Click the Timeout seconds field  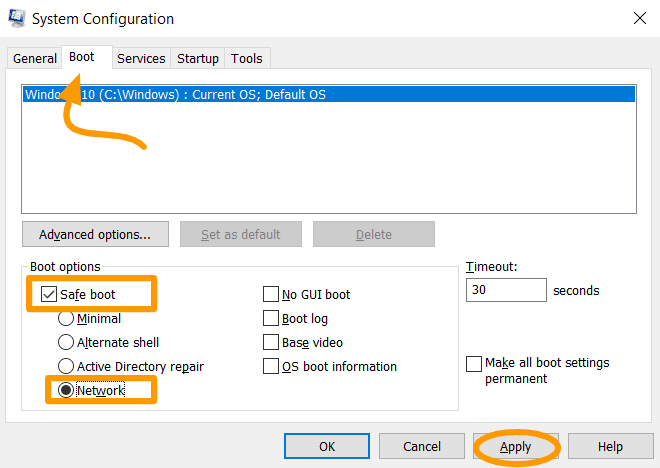click(x=506, y=291)
